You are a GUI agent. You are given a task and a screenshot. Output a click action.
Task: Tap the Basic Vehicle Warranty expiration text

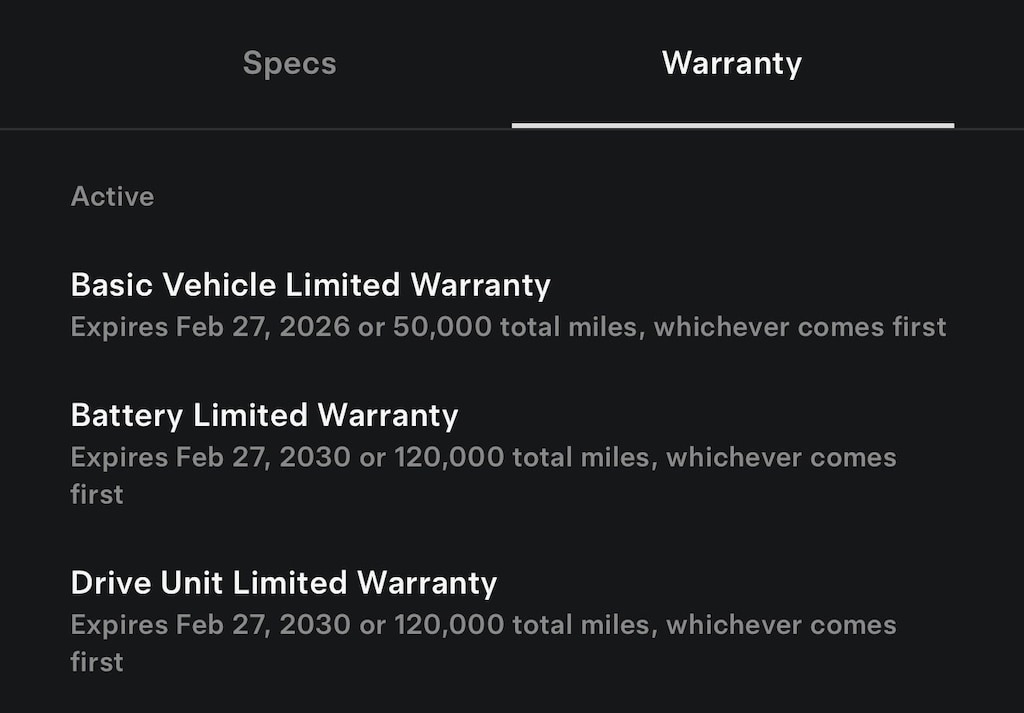508,327
